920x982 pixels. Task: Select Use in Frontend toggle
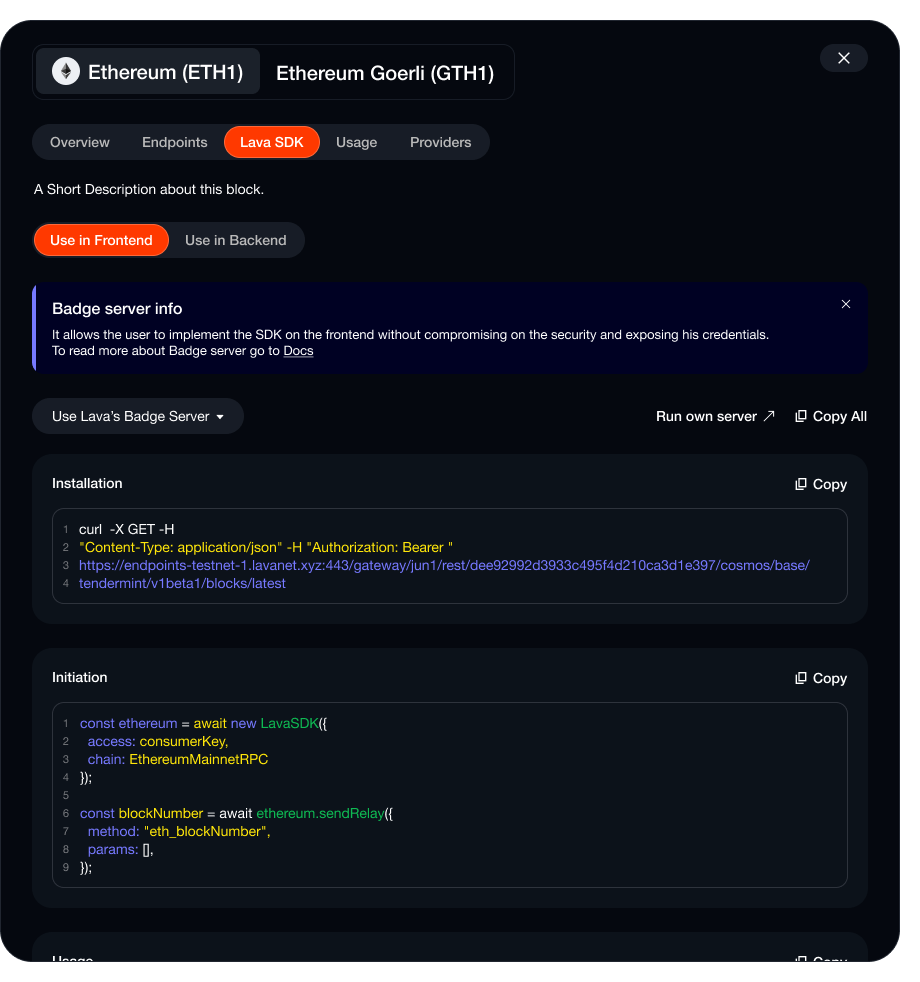pyautogui.click(x=101, y=240)
